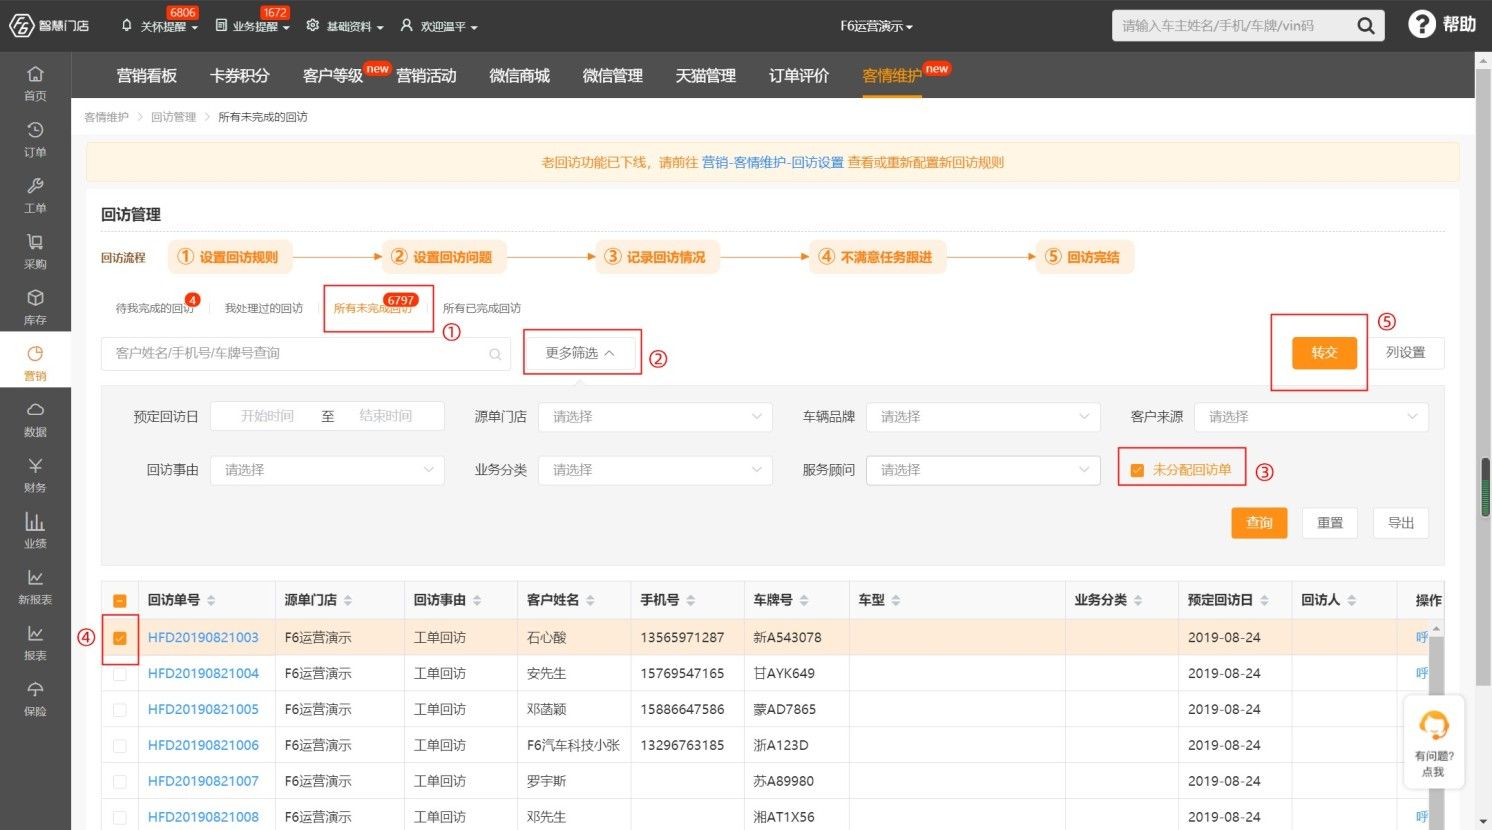
Task: Check row HFD20190821006 checkbox
Action: point(120,746)
